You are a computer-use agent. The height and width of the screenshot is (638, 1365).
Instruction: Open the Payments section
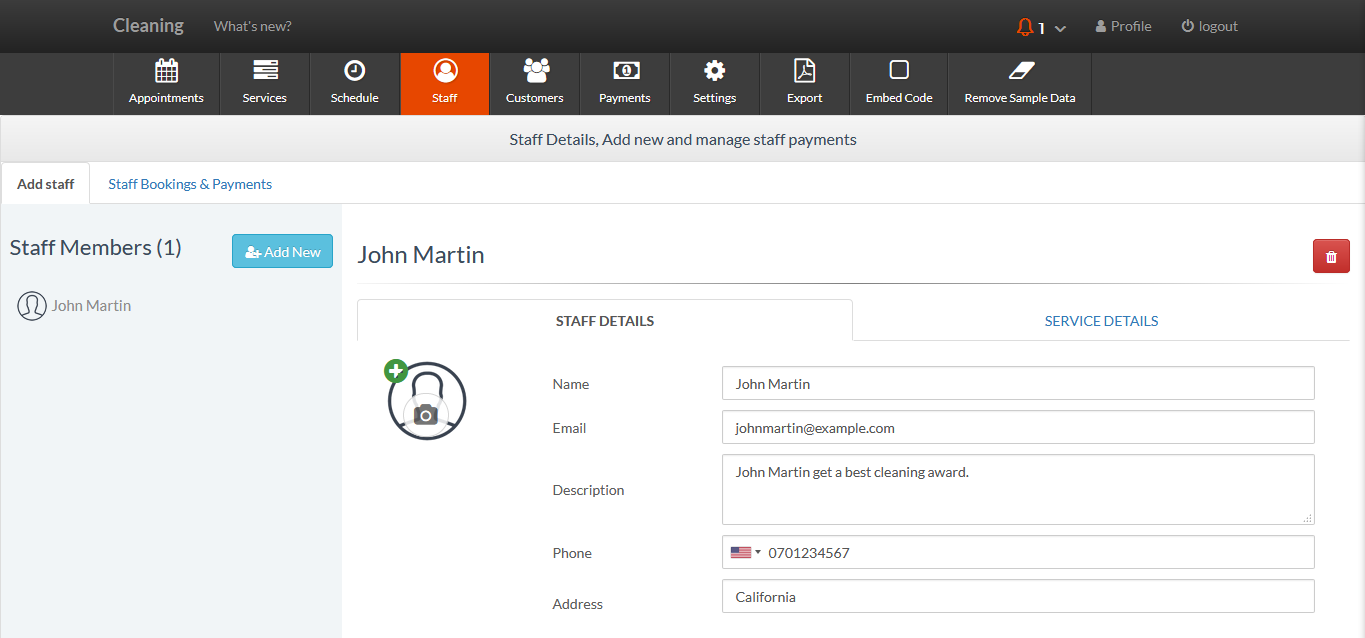[x=625, y=84]
